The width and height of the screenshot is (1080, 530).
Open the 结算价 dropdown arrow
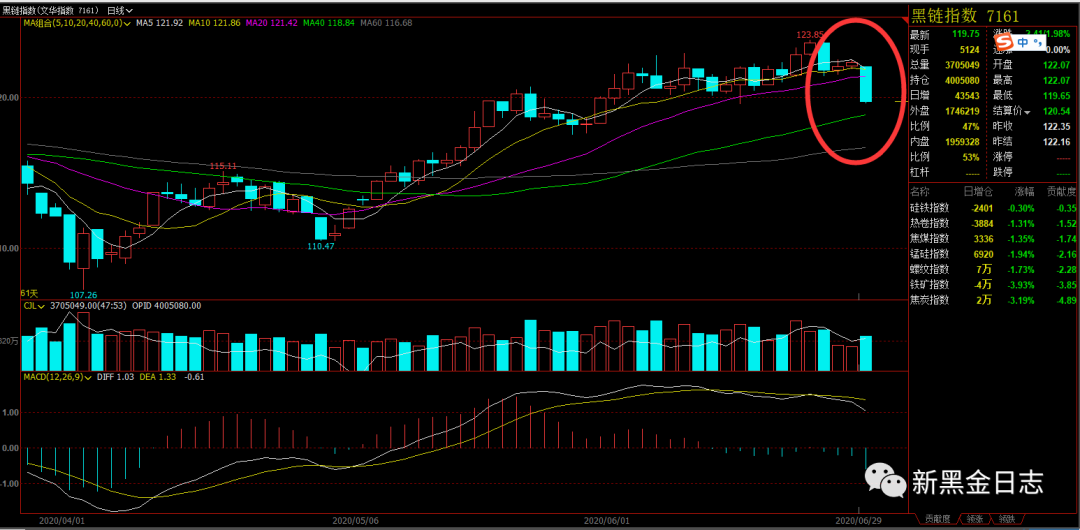tap(1027, 112)
